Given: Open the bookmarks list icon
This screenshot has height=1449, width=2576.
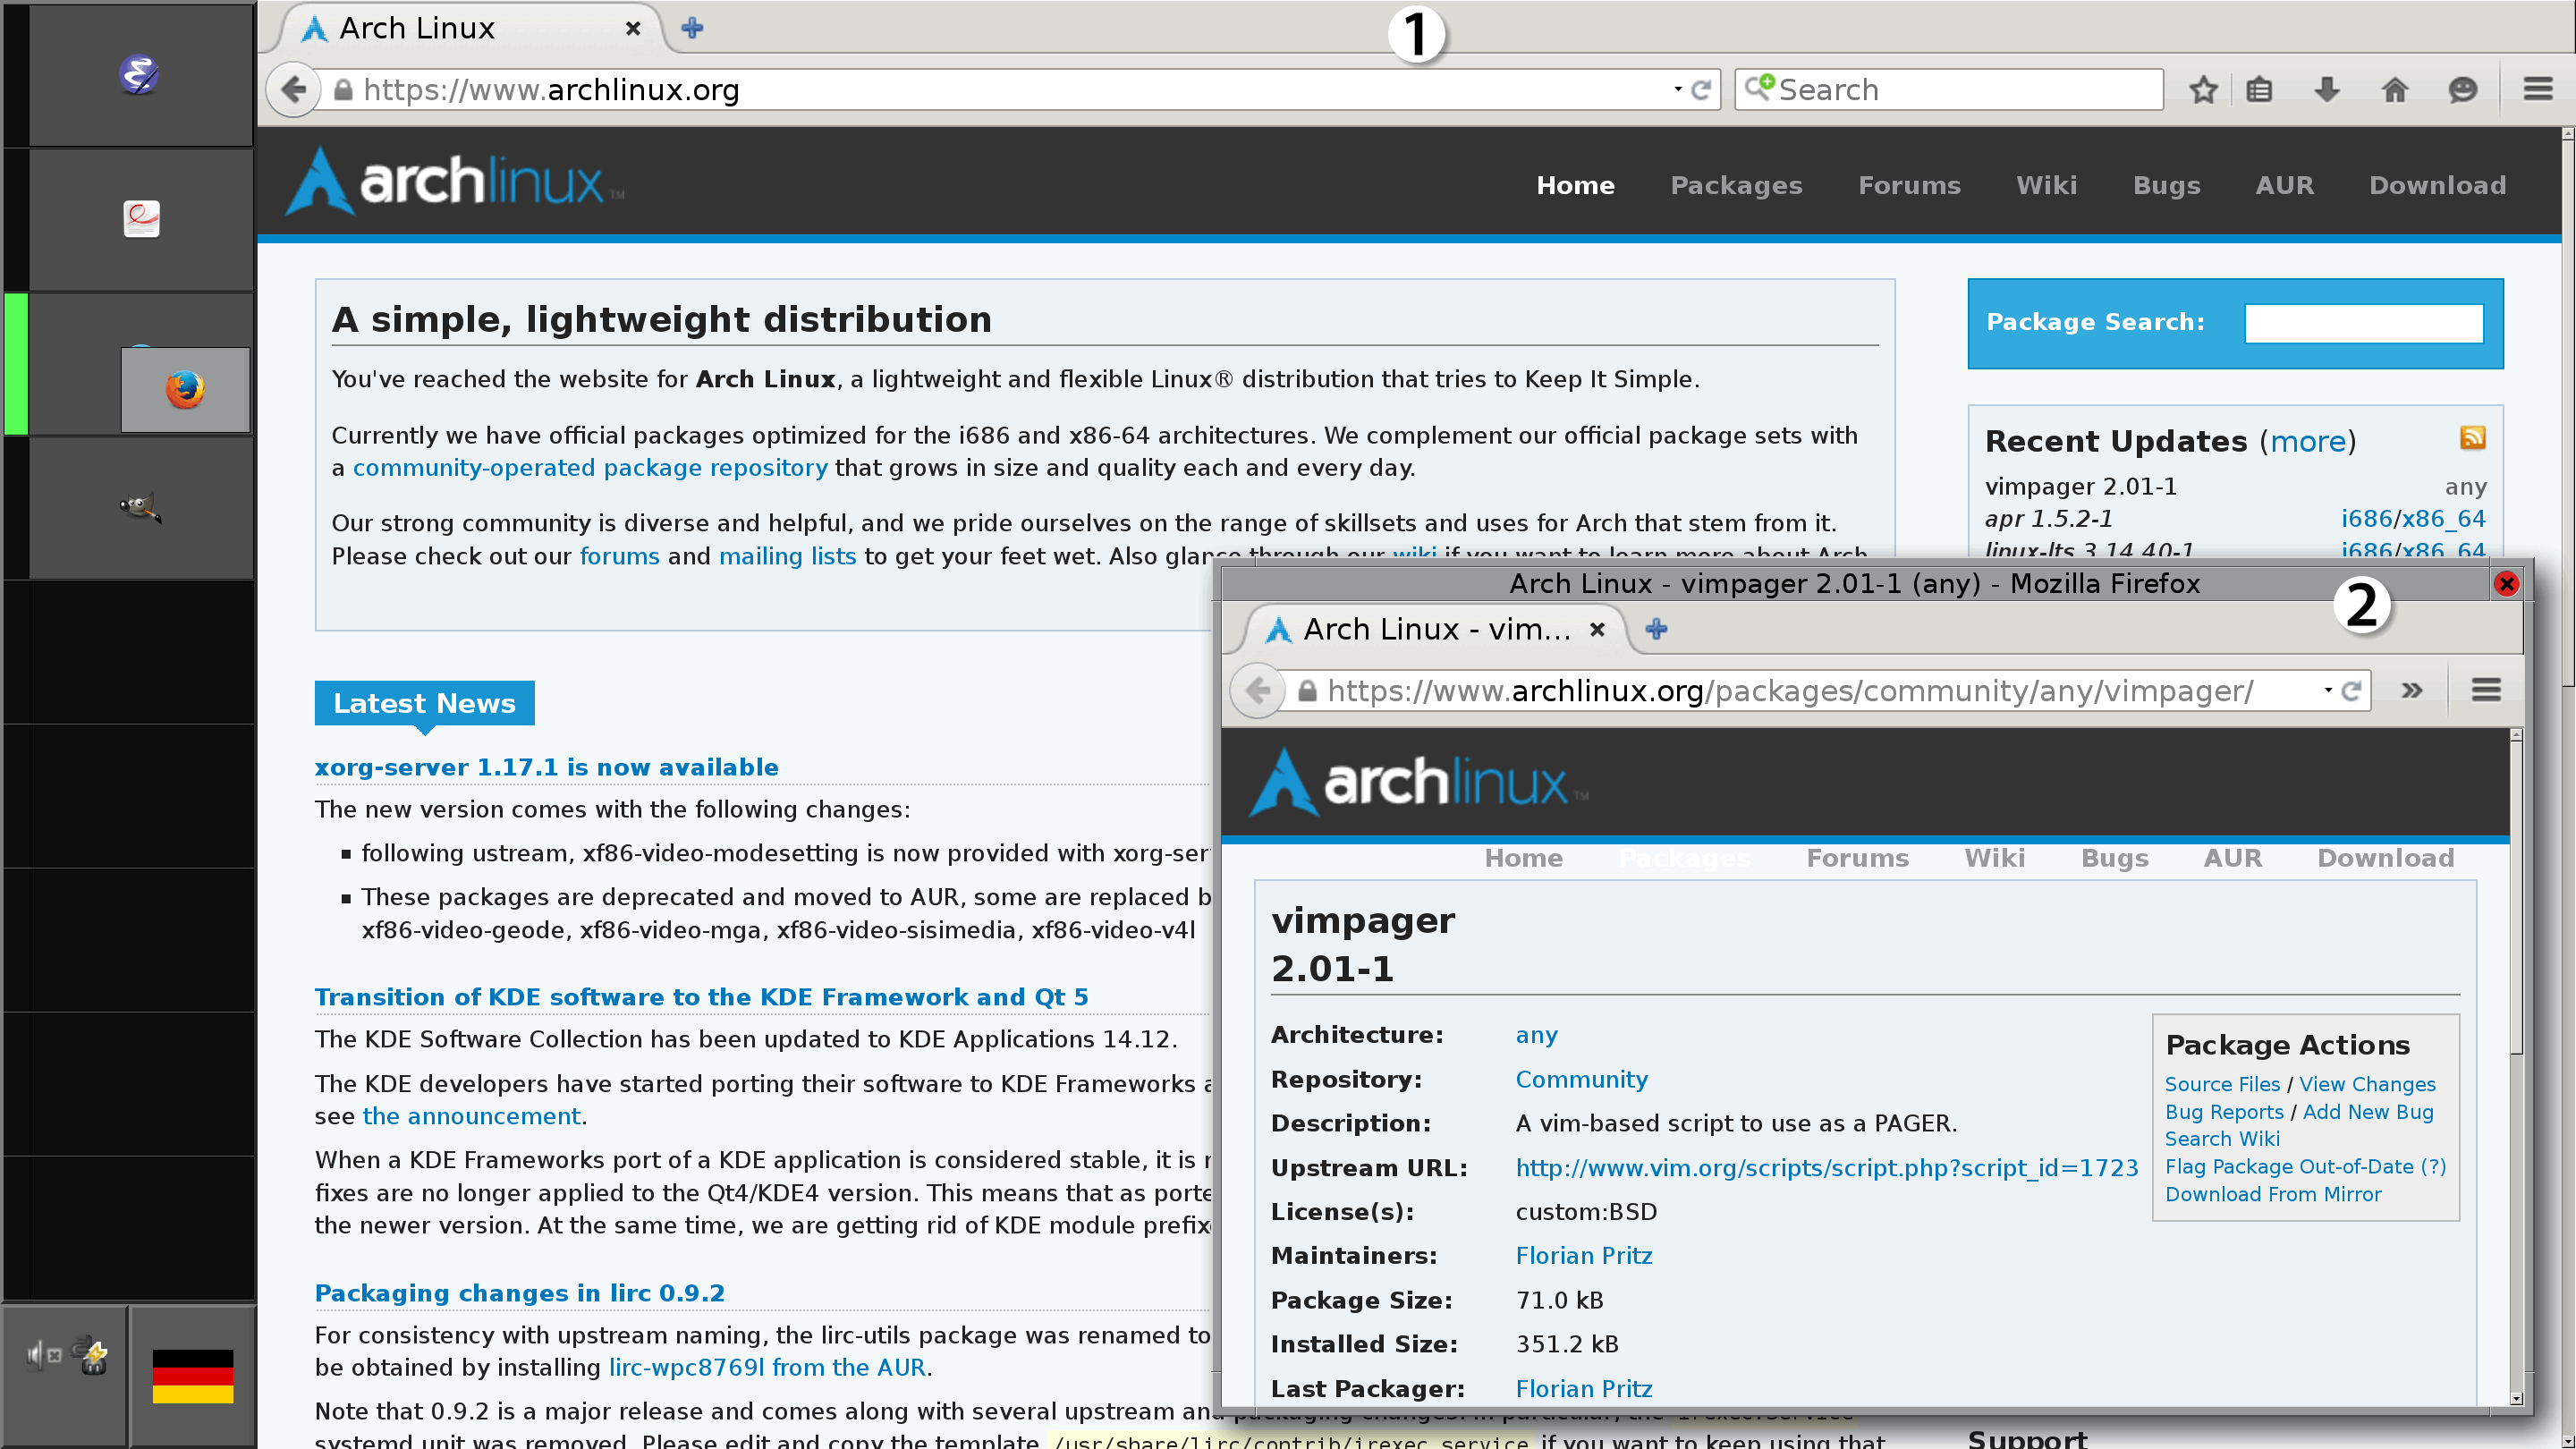Looking at the screenshot, I should (x=2259, y=90).
